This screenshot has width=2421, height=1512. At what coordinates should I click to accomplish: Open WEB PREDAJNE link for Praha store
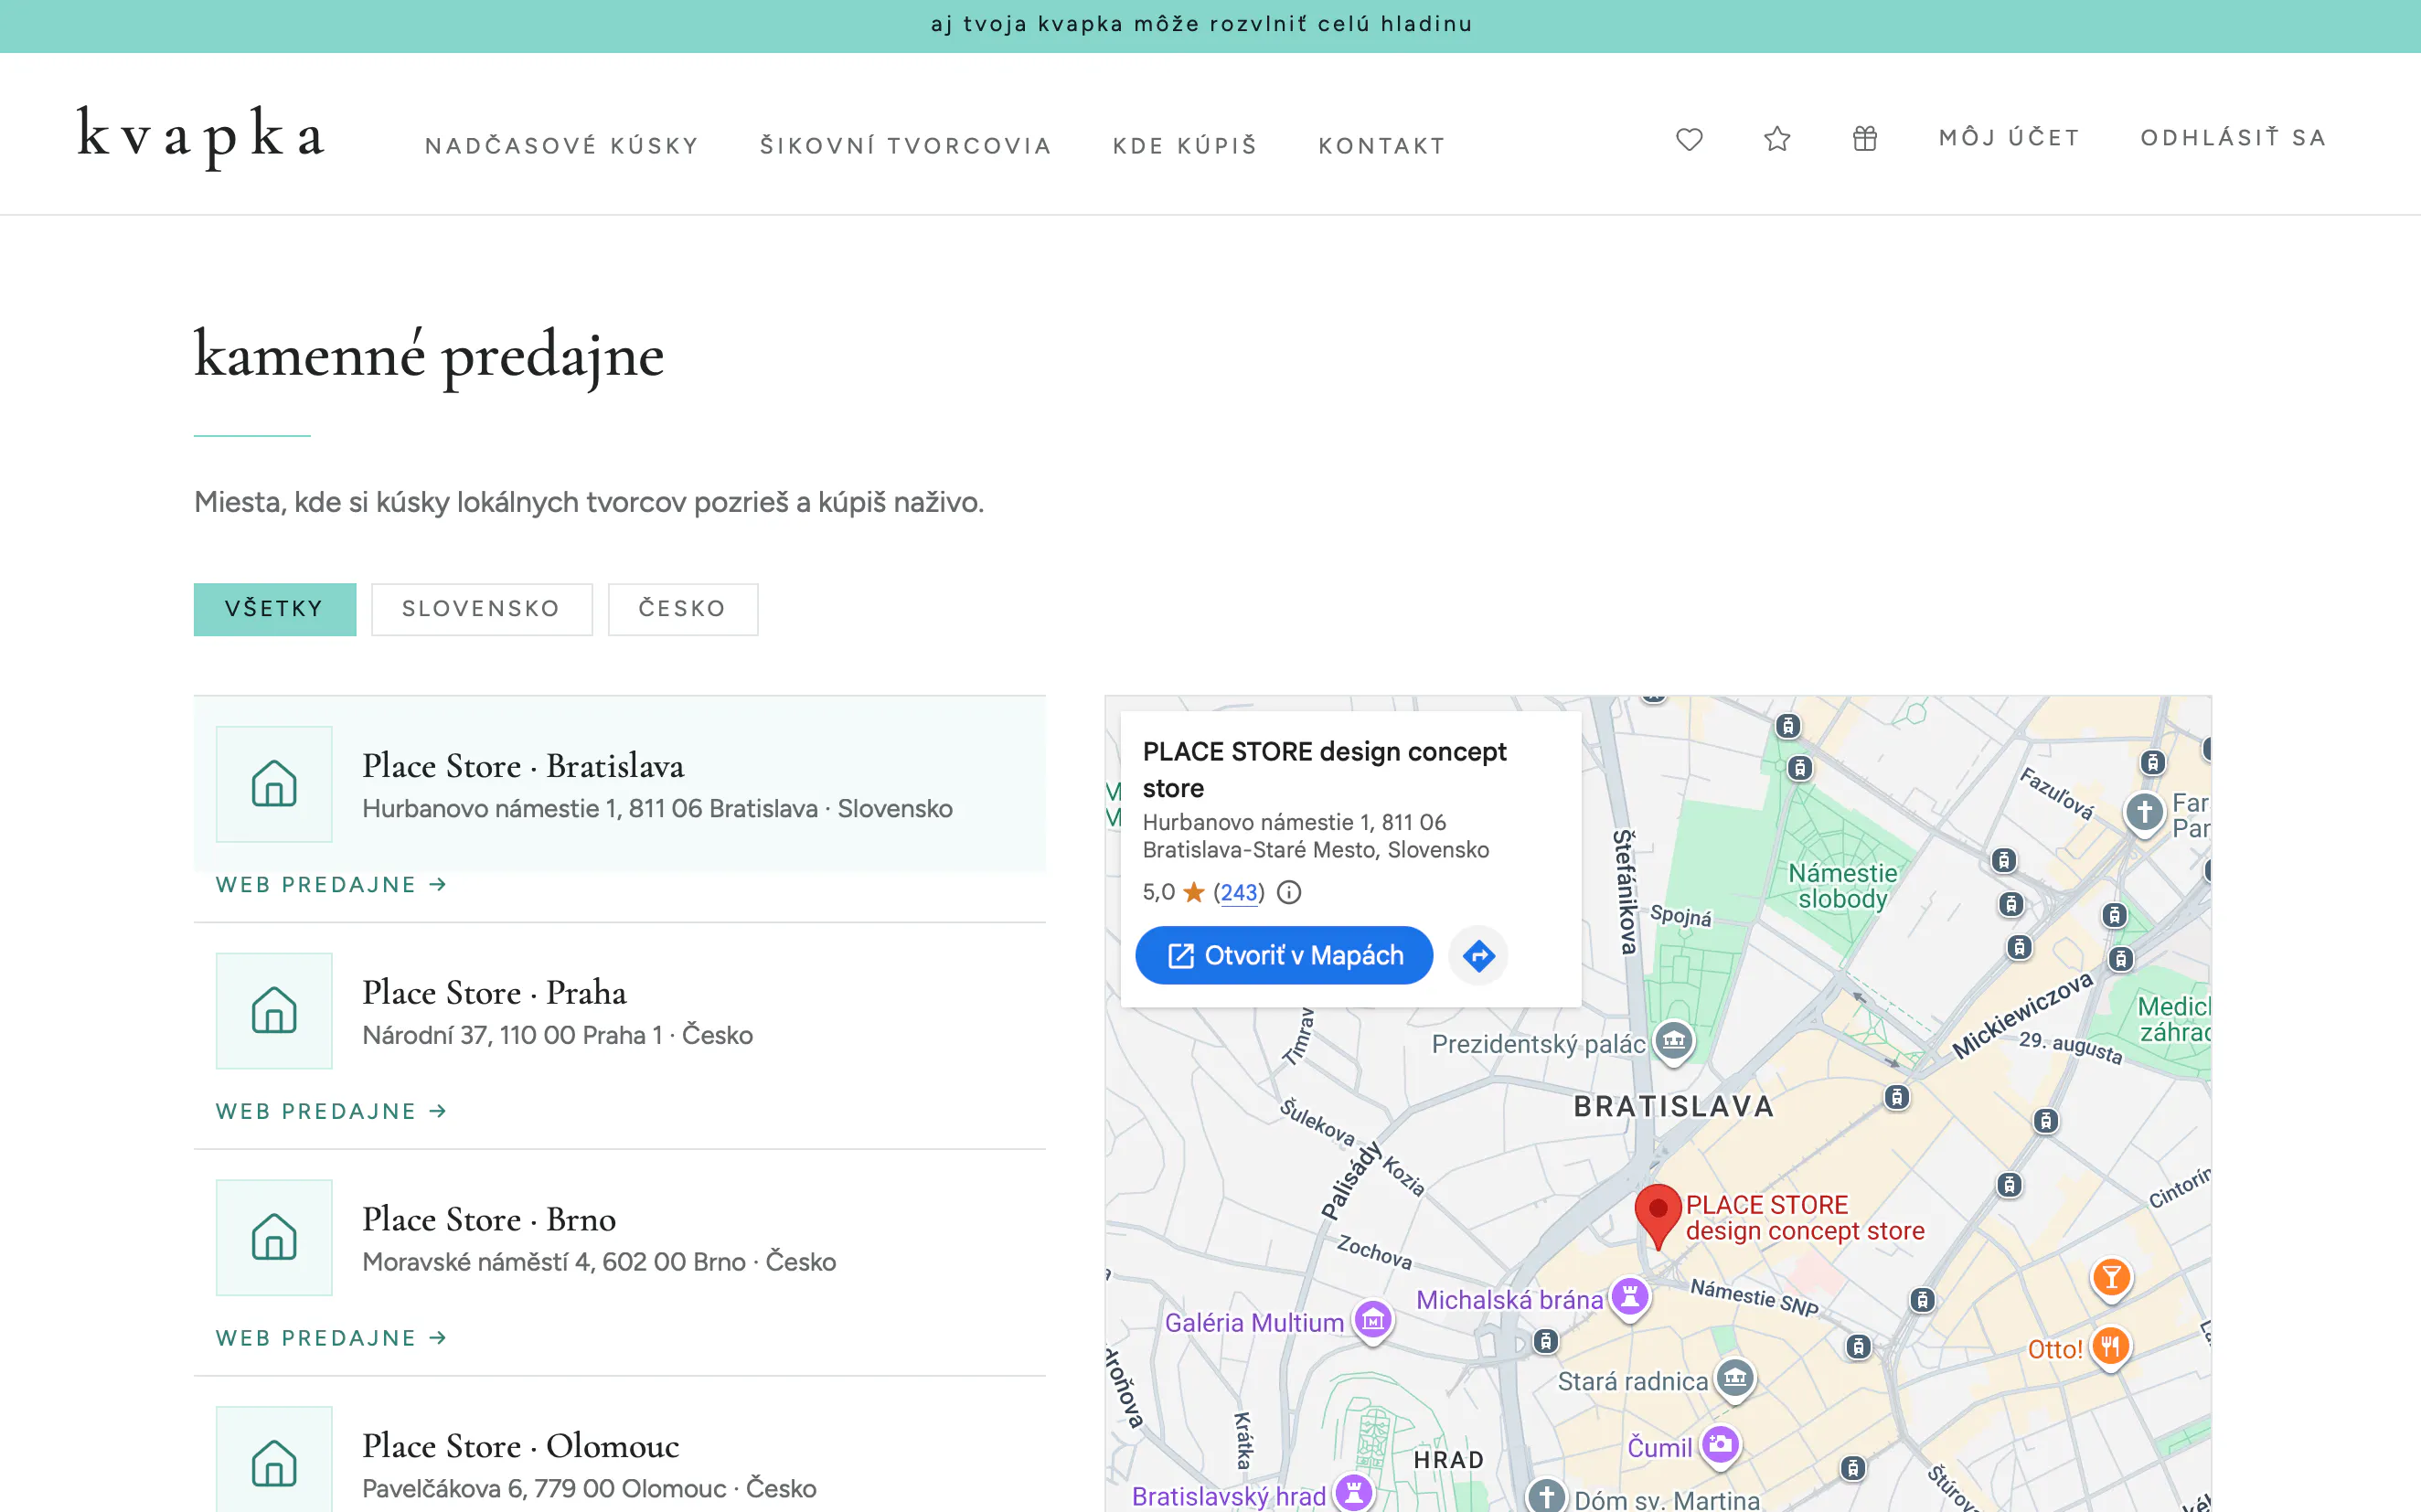click(331, 1112)
